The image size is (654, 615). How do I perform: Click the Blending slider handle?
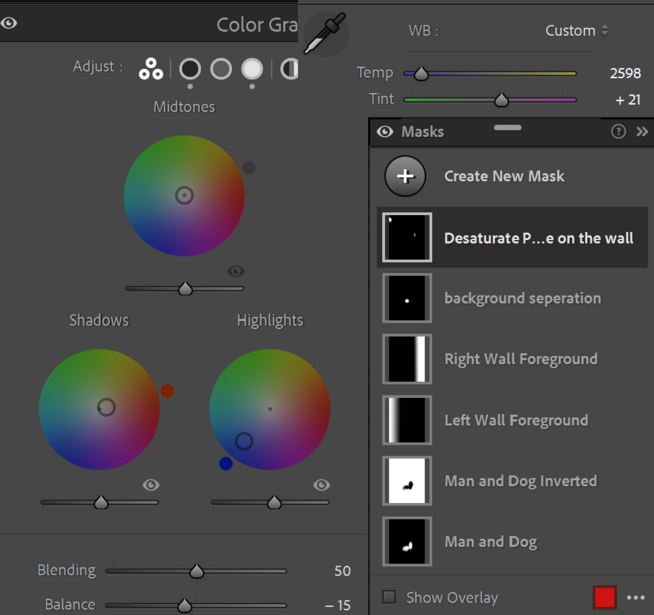coord(196,571)
